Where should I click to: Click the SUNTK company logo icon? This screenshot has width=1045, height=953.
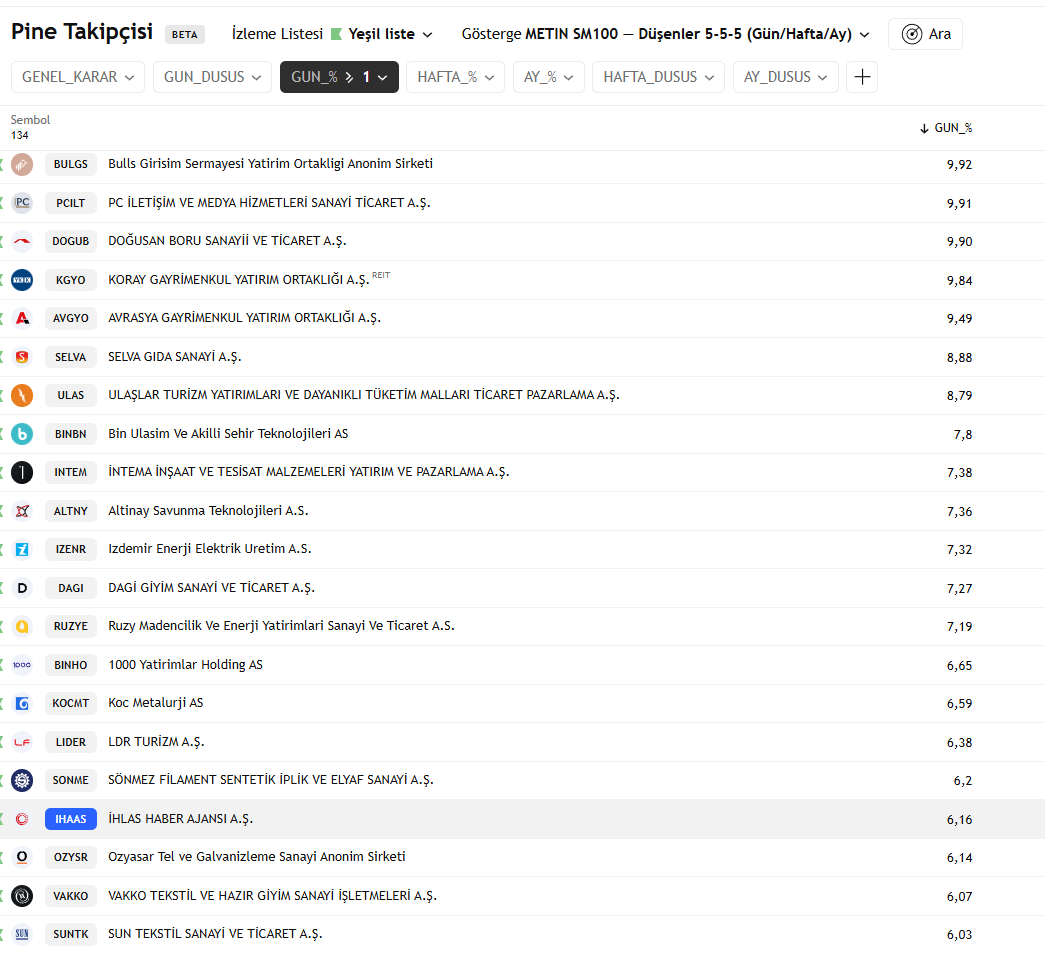pos(22,934)
